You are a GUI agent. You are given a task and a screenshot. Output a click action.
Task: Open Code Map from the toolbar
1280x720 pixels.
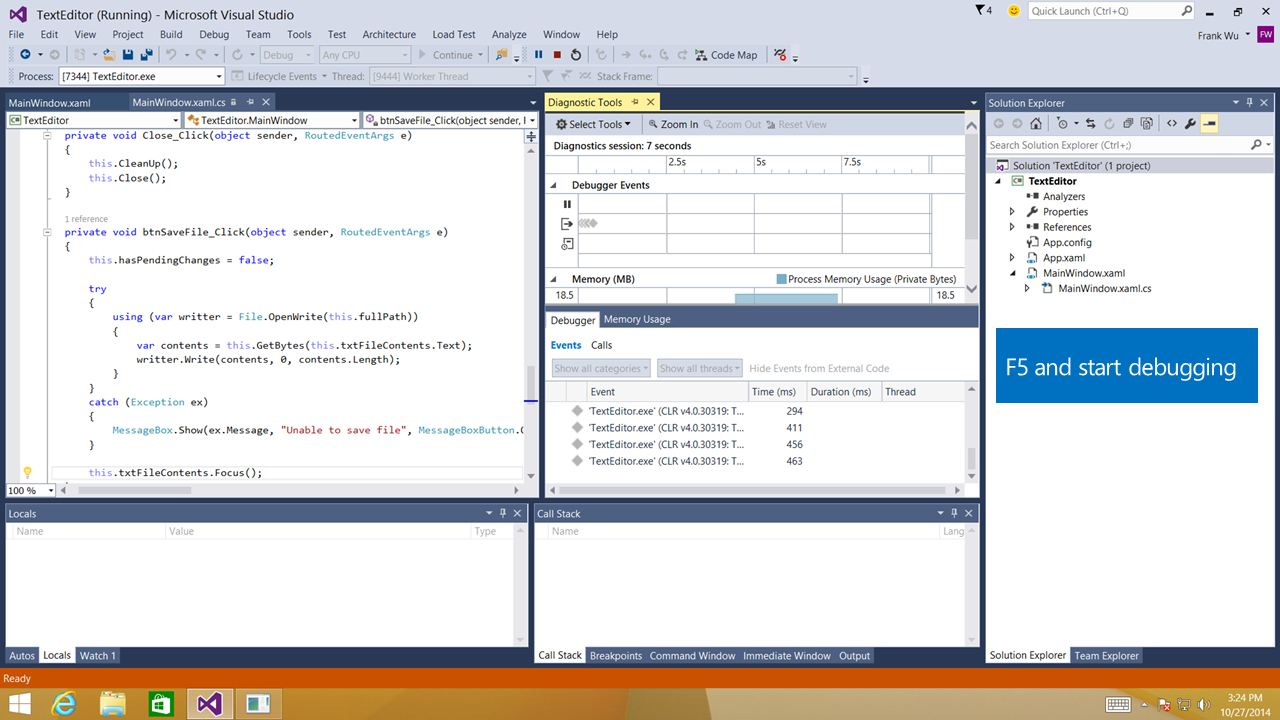[x=726, y=55]
